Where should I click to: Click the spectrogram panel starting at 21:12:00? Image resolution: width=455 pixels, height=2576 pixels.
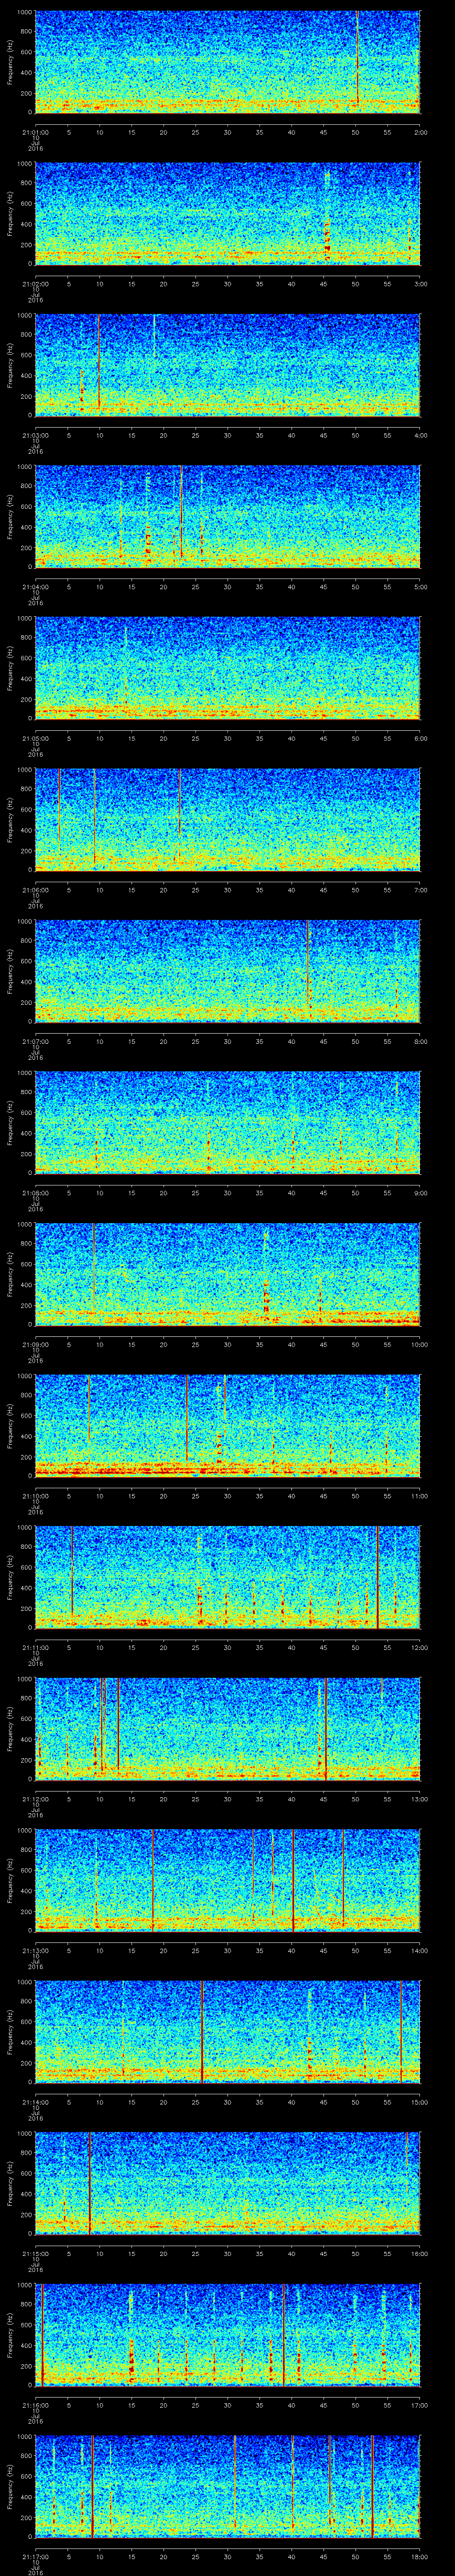point(227,1729)
